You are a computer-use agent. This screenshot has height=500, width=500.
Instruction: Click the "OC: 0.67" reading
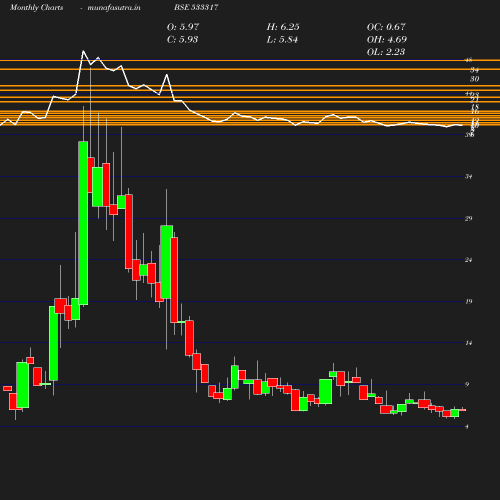point(386,27)
